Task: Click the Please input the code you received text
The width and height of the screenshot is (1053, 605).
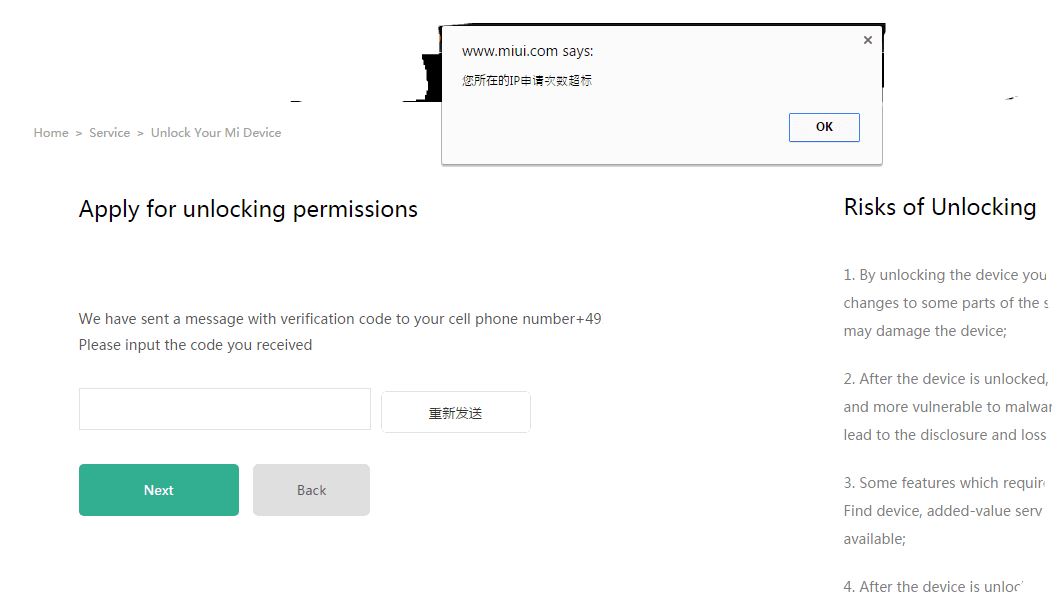Action: [x=195, y=345]
